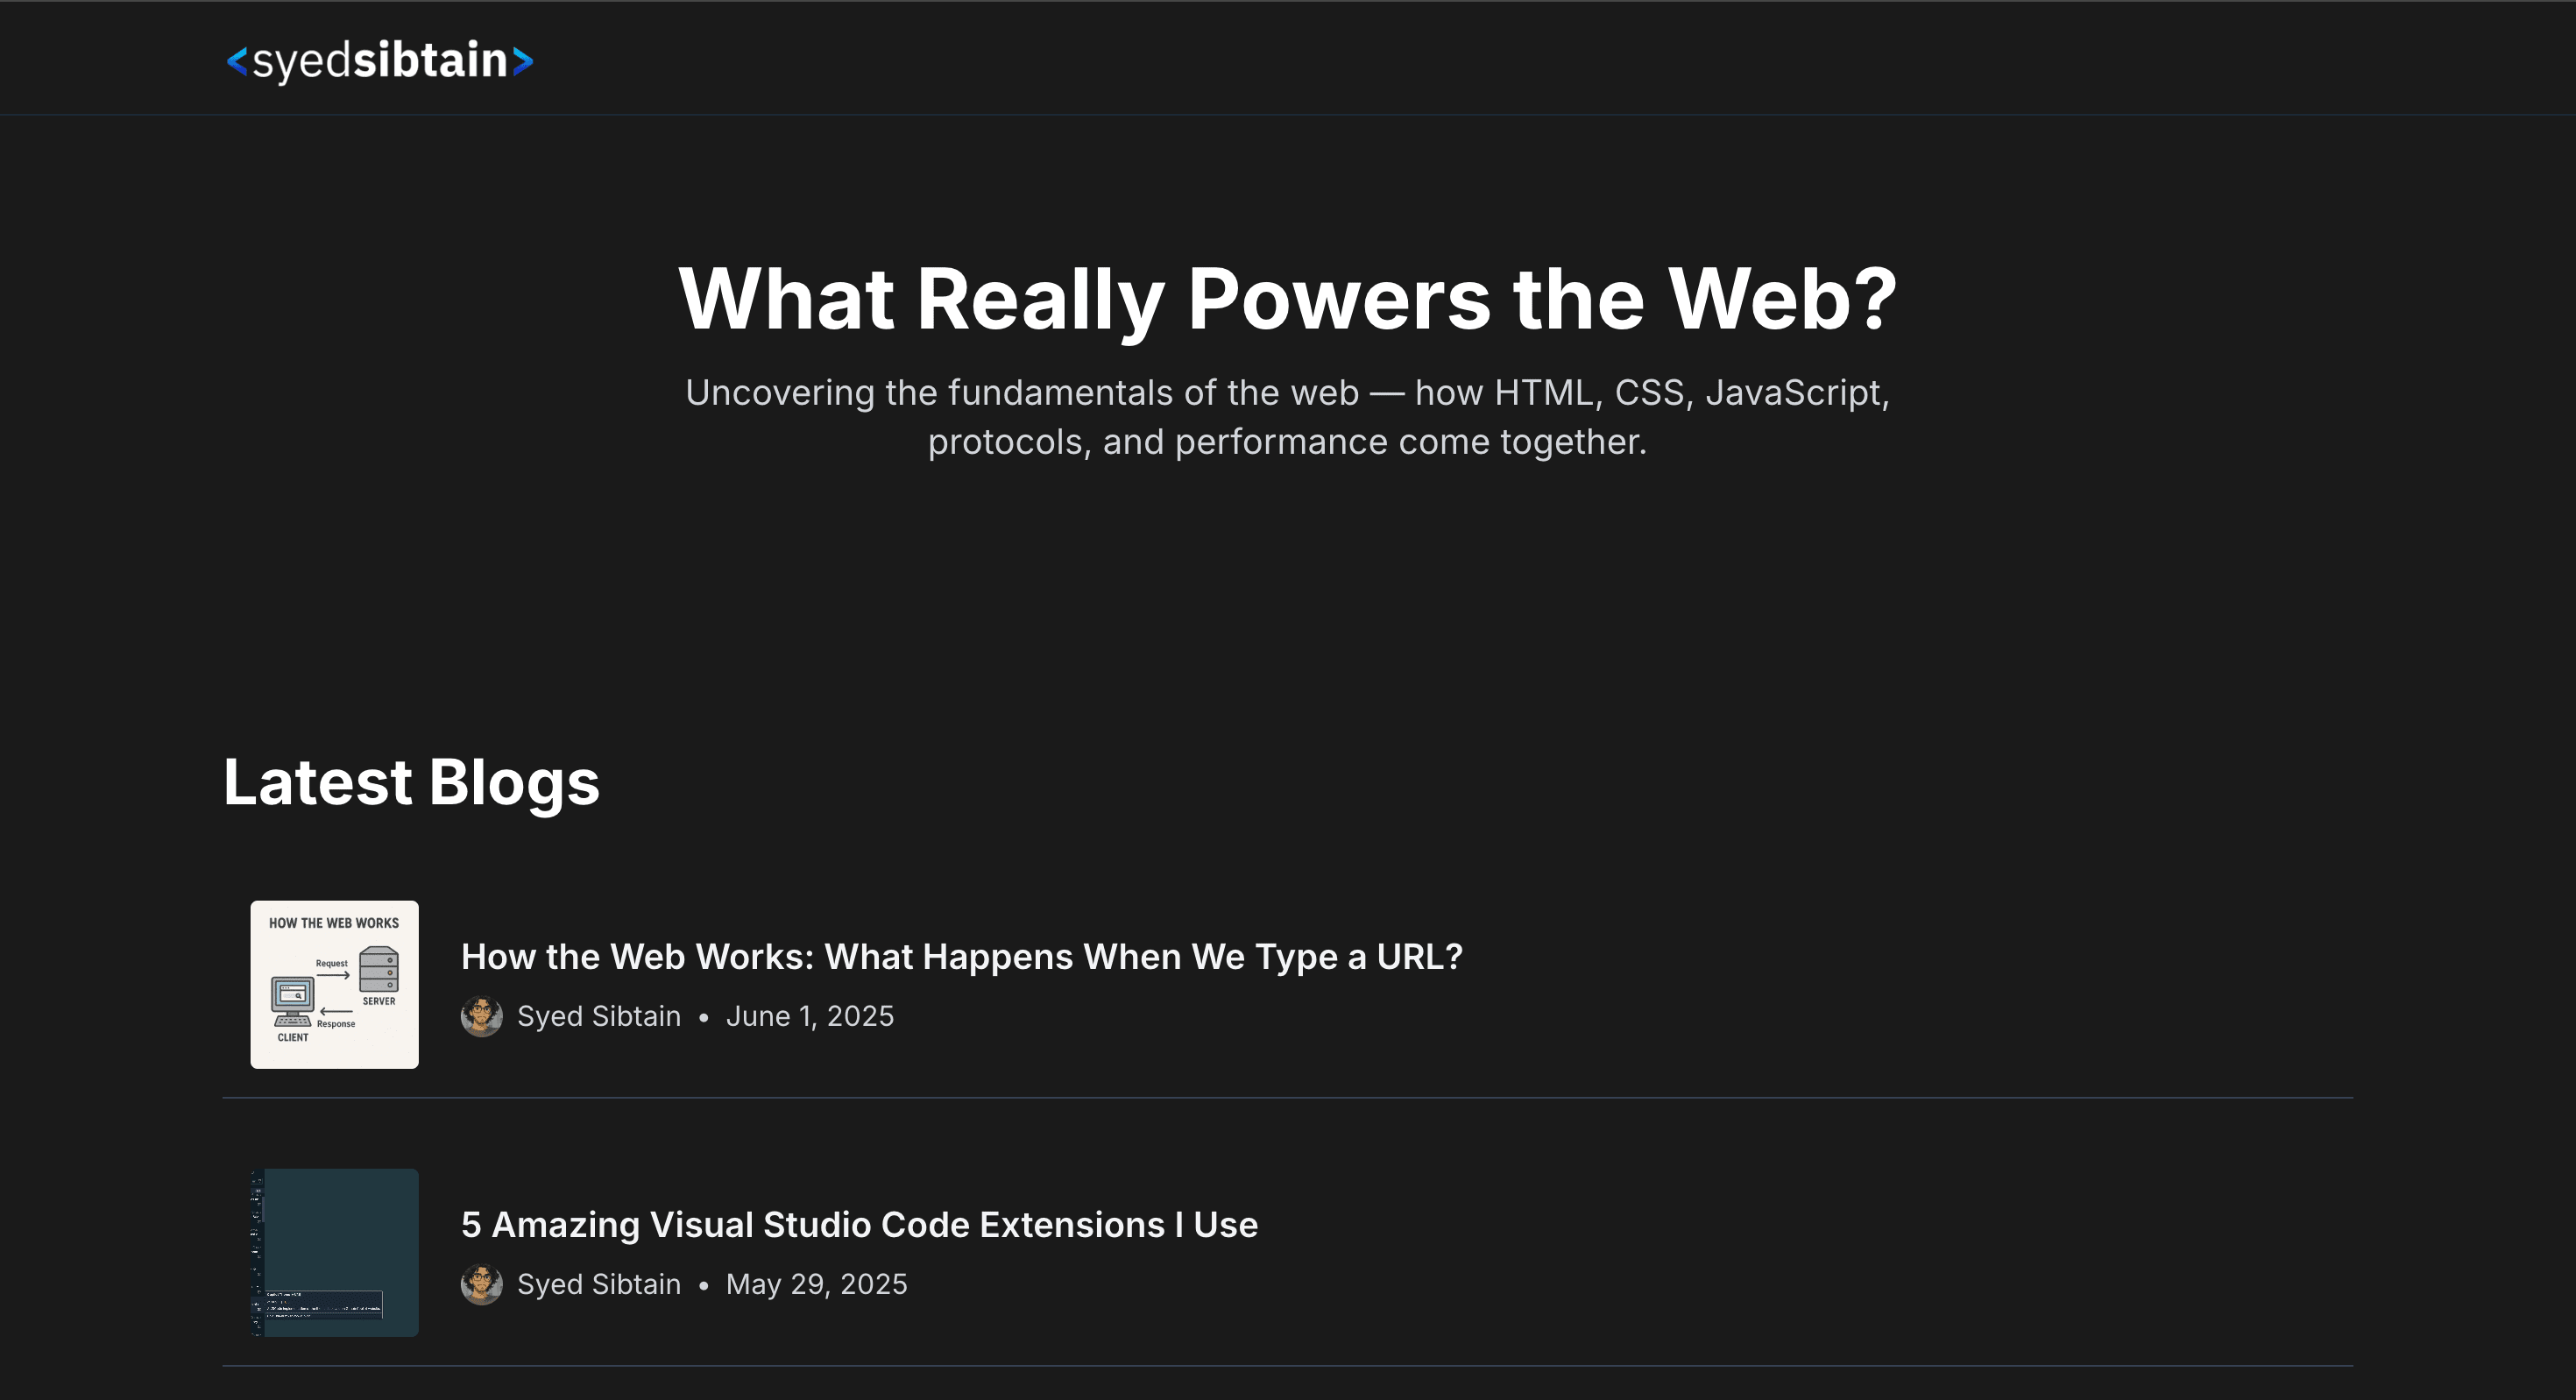2576x1400 pixels.
Task: Click the right angle bracket in the logo
Action: 523,61
